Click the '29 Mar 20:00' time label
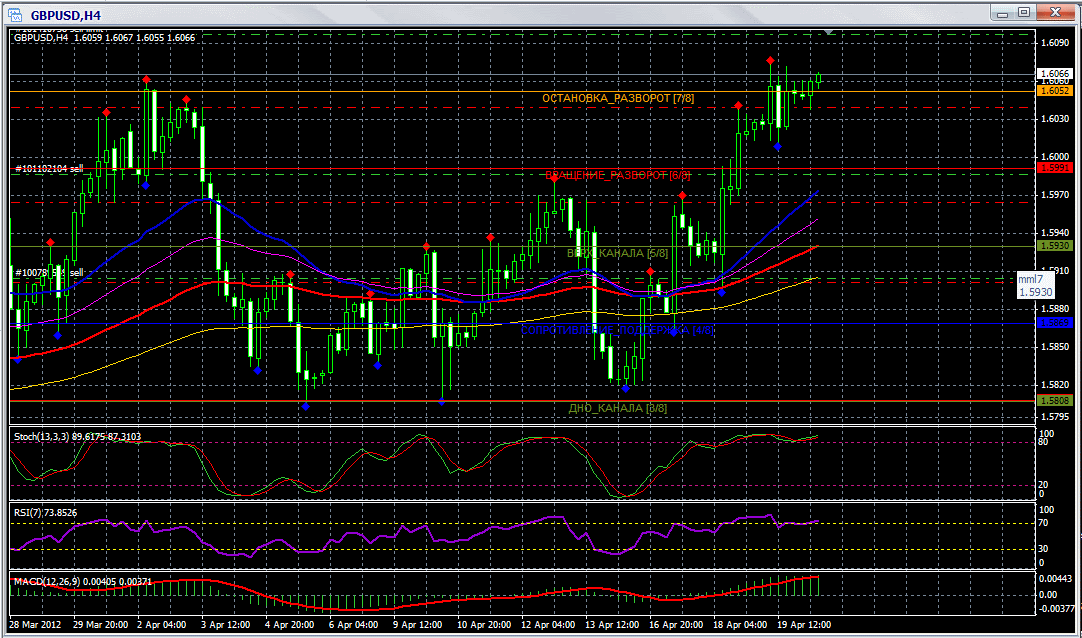 (100, 624)
